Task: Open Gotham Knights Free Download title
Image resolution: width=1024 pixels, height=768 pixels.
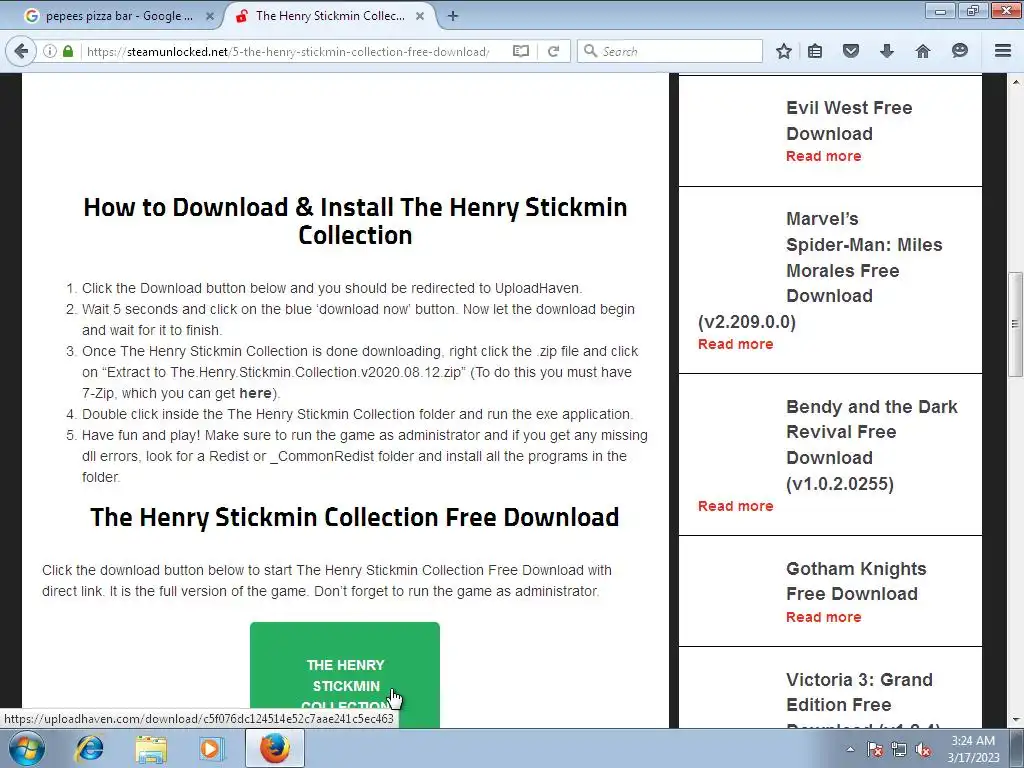Action: pyautogui.click(x=856, y=581)
